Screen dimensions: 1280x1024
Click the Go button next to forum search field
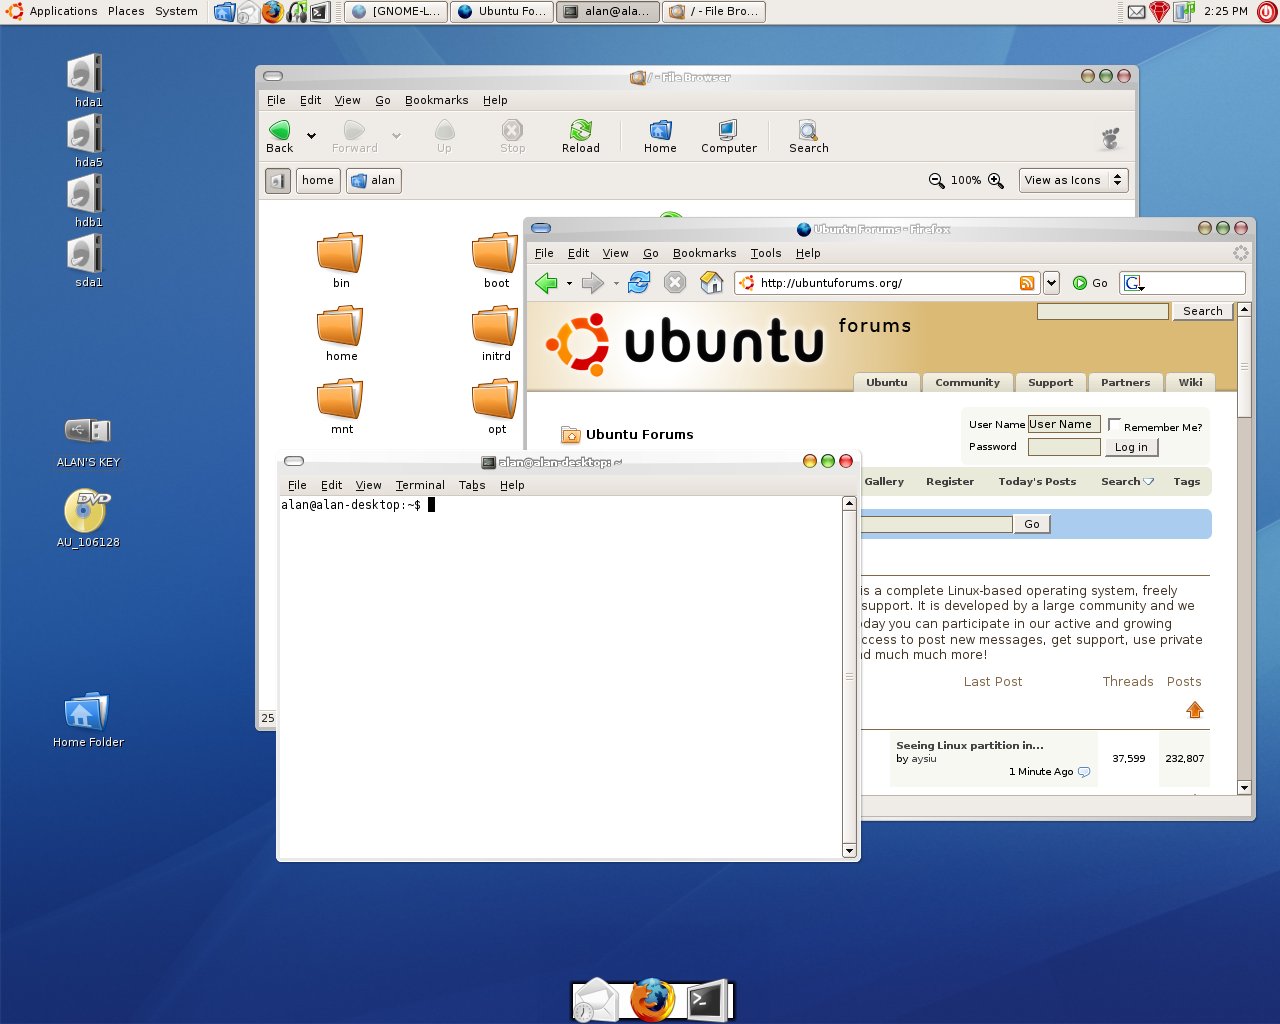coord(1032,524)
